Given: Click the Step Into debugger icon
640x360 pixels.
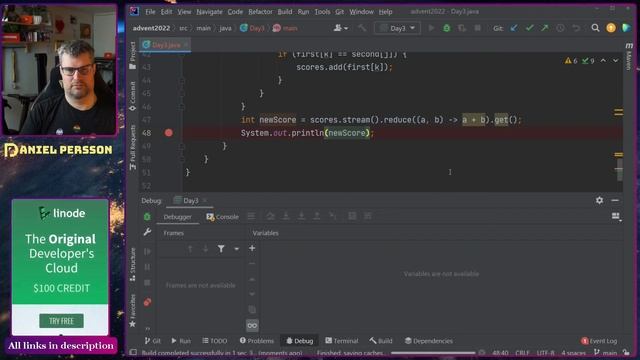Looking at the screenshot, I should pos(286,216).
